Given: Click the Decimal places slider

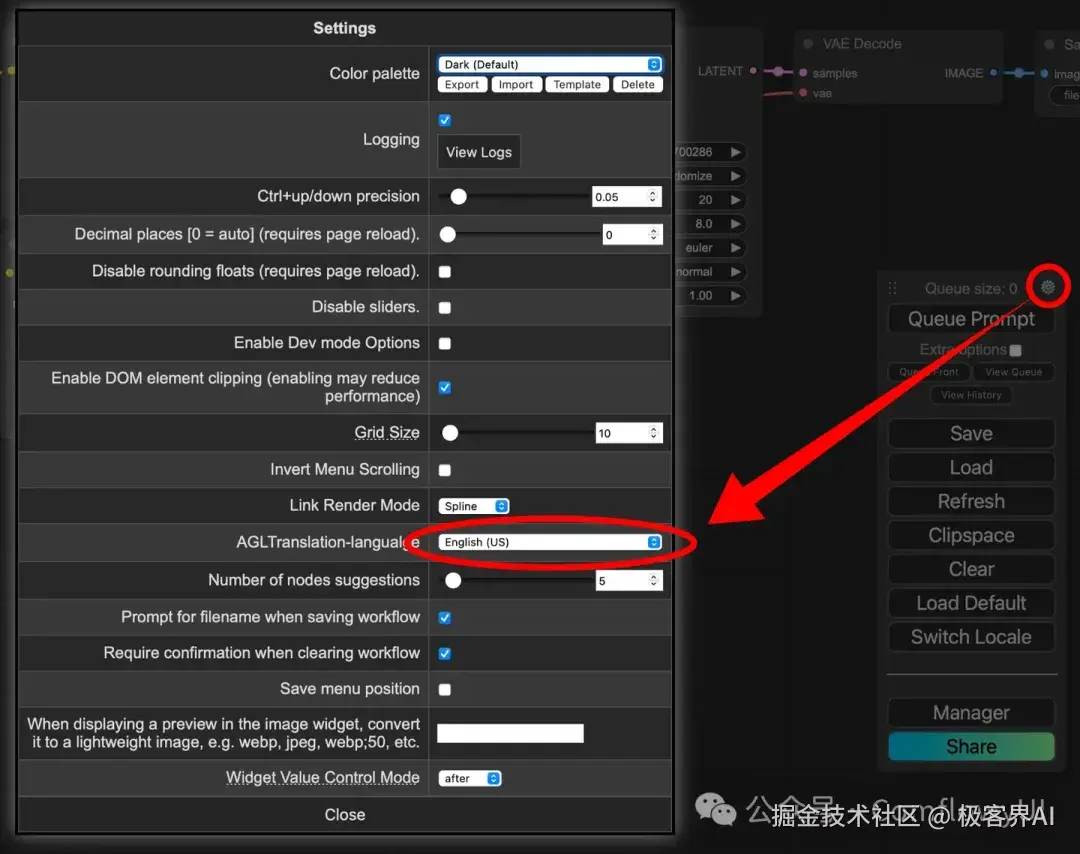Looking at the screenshot, I should coord(520,235).
